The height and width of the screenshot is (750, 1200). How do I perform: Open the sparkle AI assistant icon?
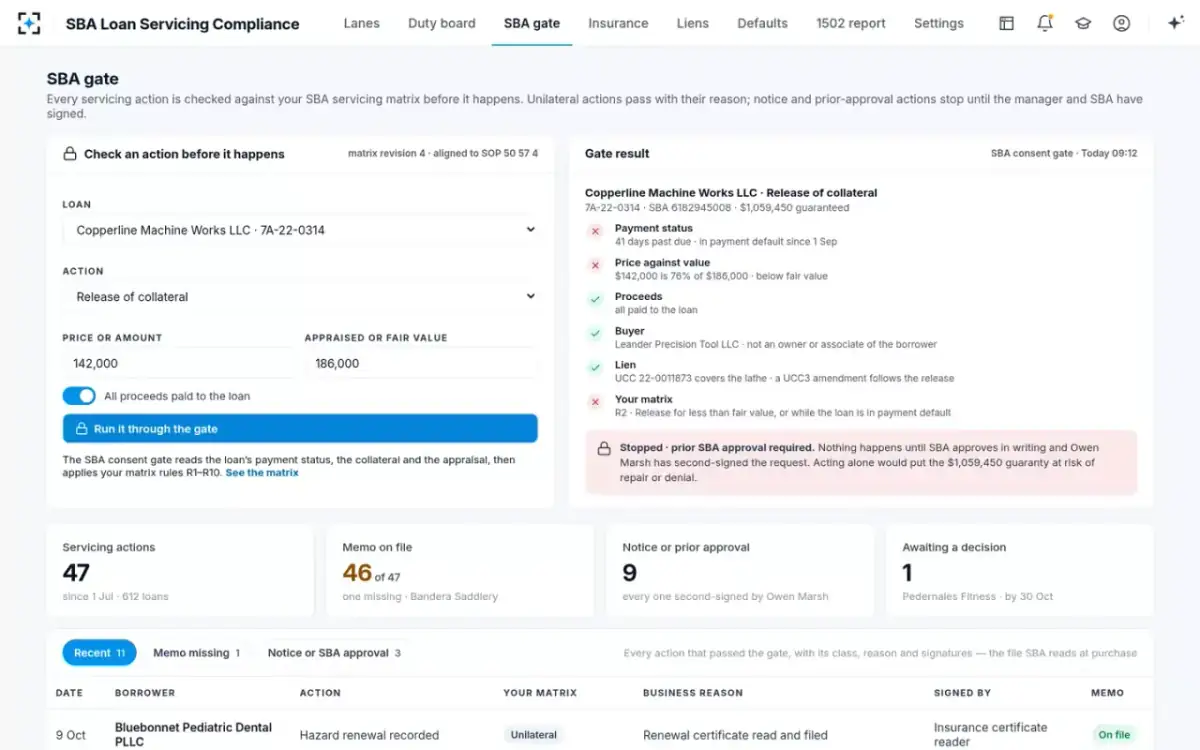1176,23
